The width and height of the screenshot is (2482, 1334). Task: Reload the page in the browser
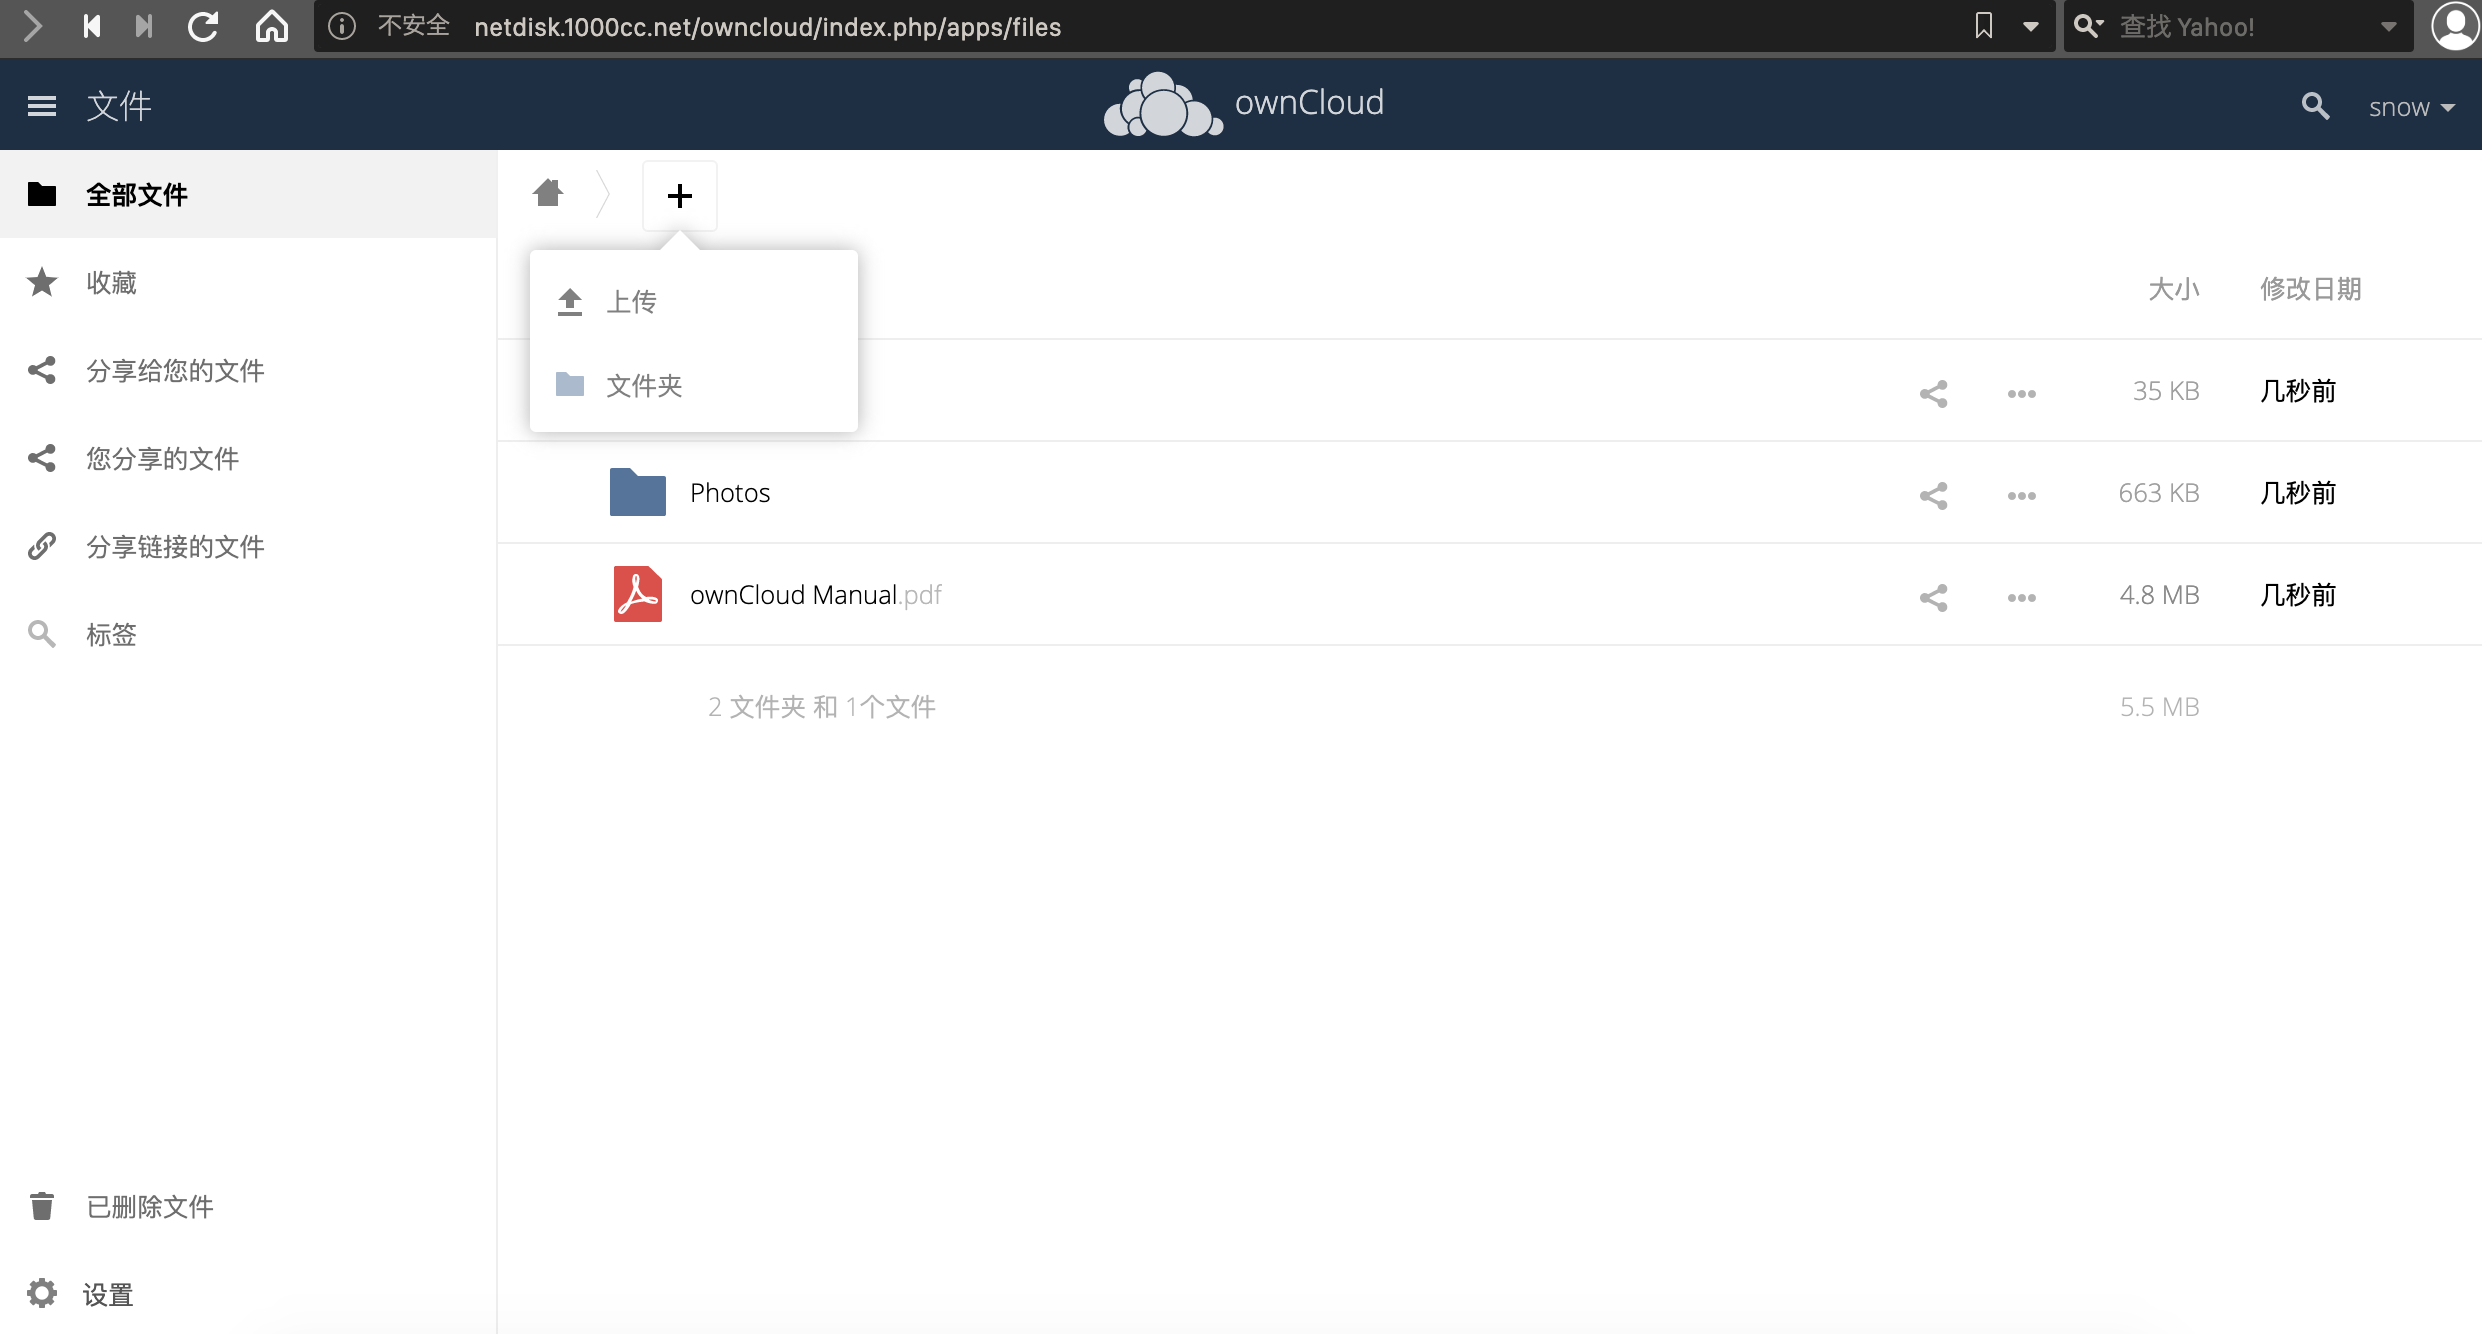pyautogui.click(x=203, y=27)
